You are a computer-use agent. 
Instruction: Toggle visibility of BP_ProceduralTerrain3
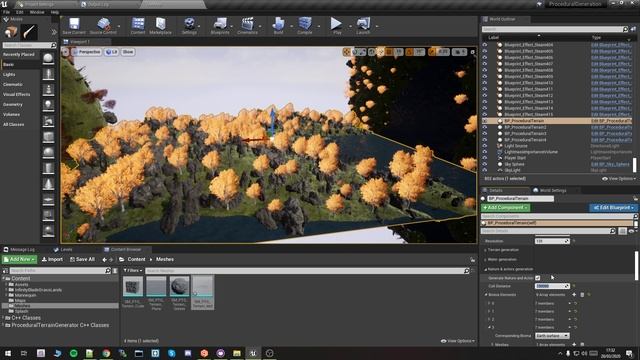(485, 133)
